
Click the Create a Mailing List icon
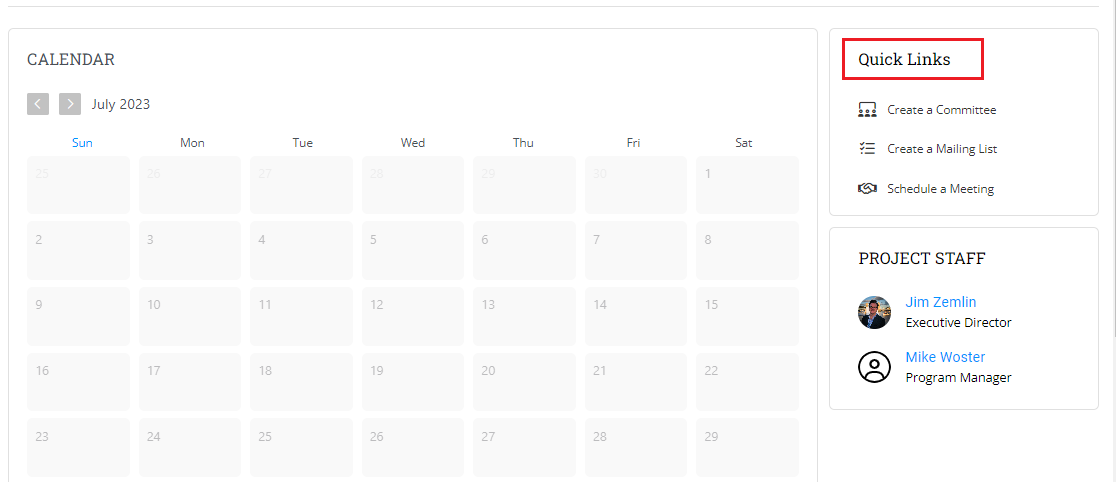pyautogui.click(x=867, y=149)
